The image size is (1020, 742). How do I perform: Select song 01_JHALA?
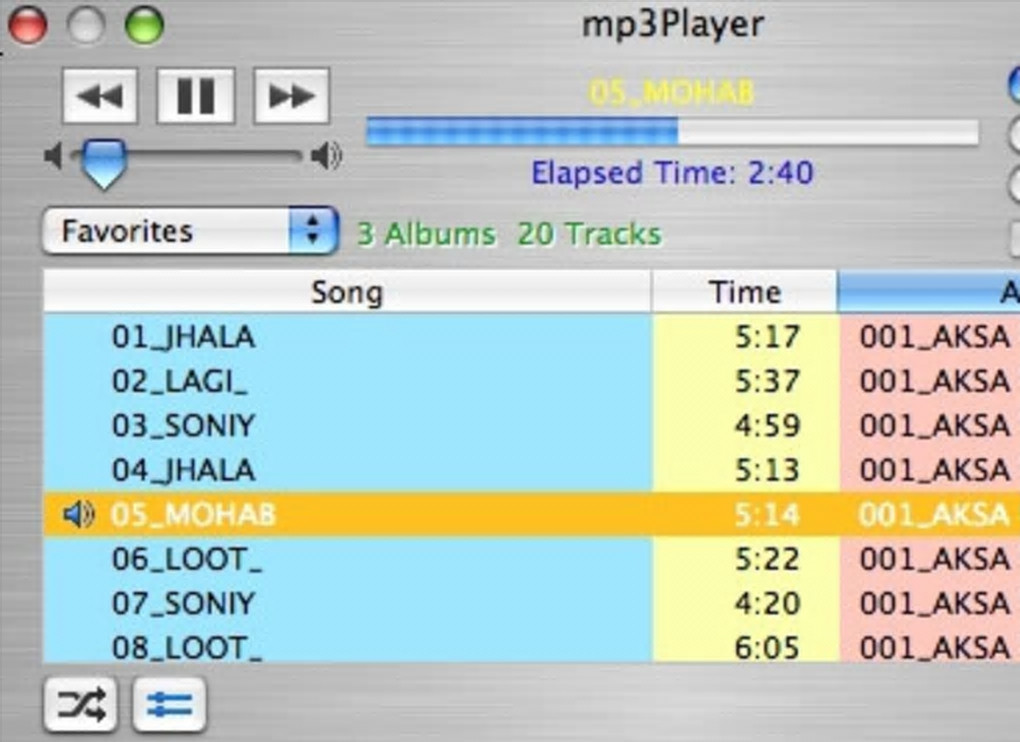pos(183,337)
